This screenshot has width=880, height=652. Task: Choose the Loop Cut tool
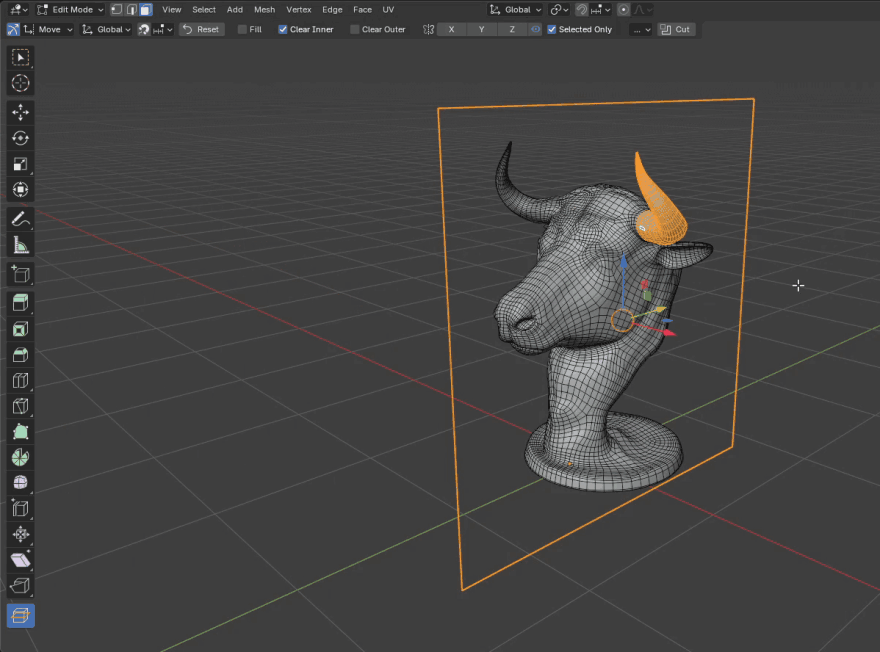point(20,380)
